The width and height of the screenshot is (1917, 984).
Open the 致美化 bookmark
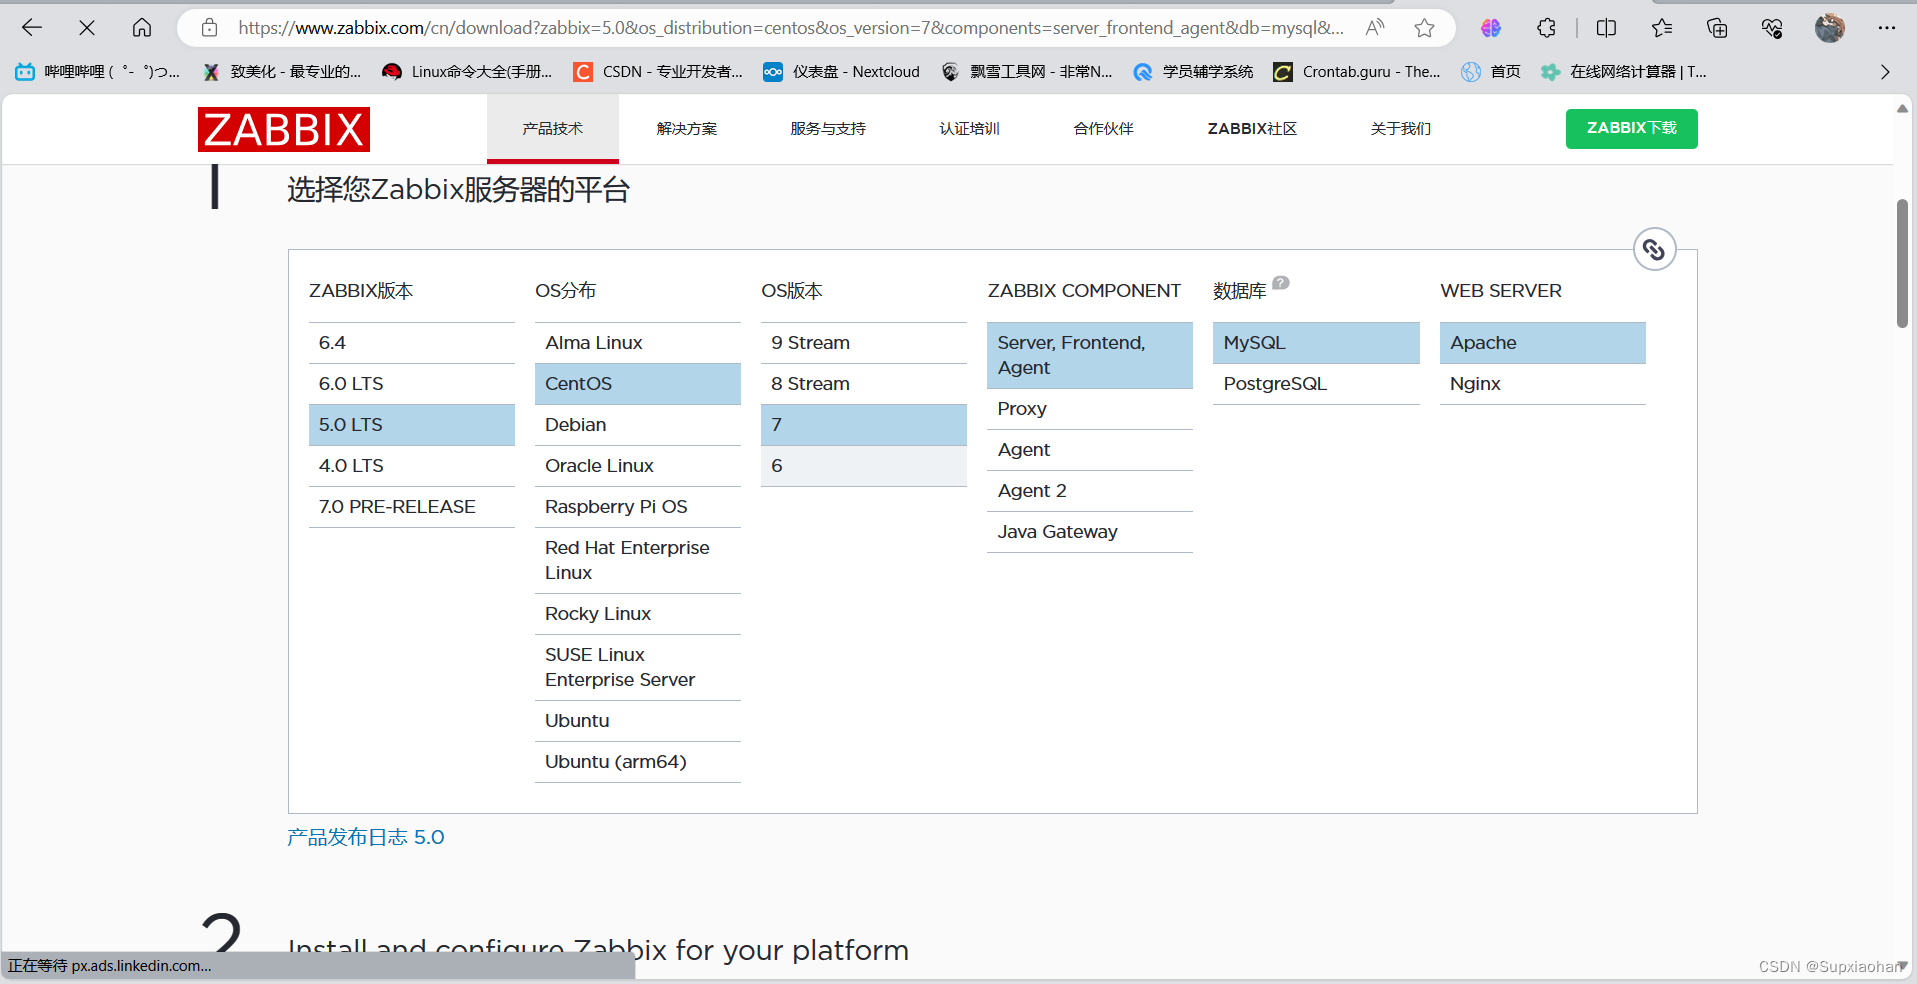(282, 72)
